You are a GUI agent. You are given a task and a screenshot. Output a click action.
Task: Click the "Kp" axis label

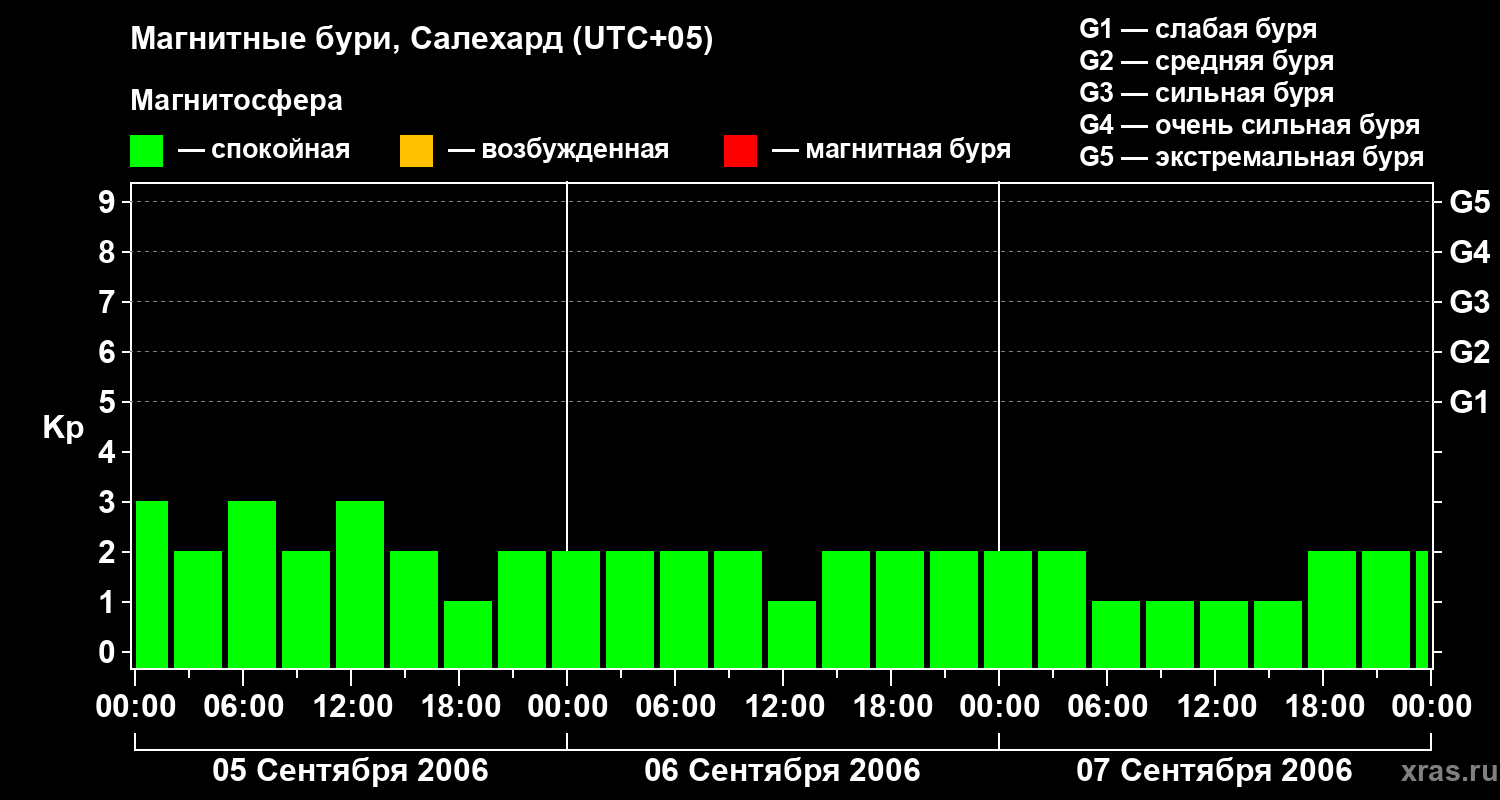click(63, 428)
